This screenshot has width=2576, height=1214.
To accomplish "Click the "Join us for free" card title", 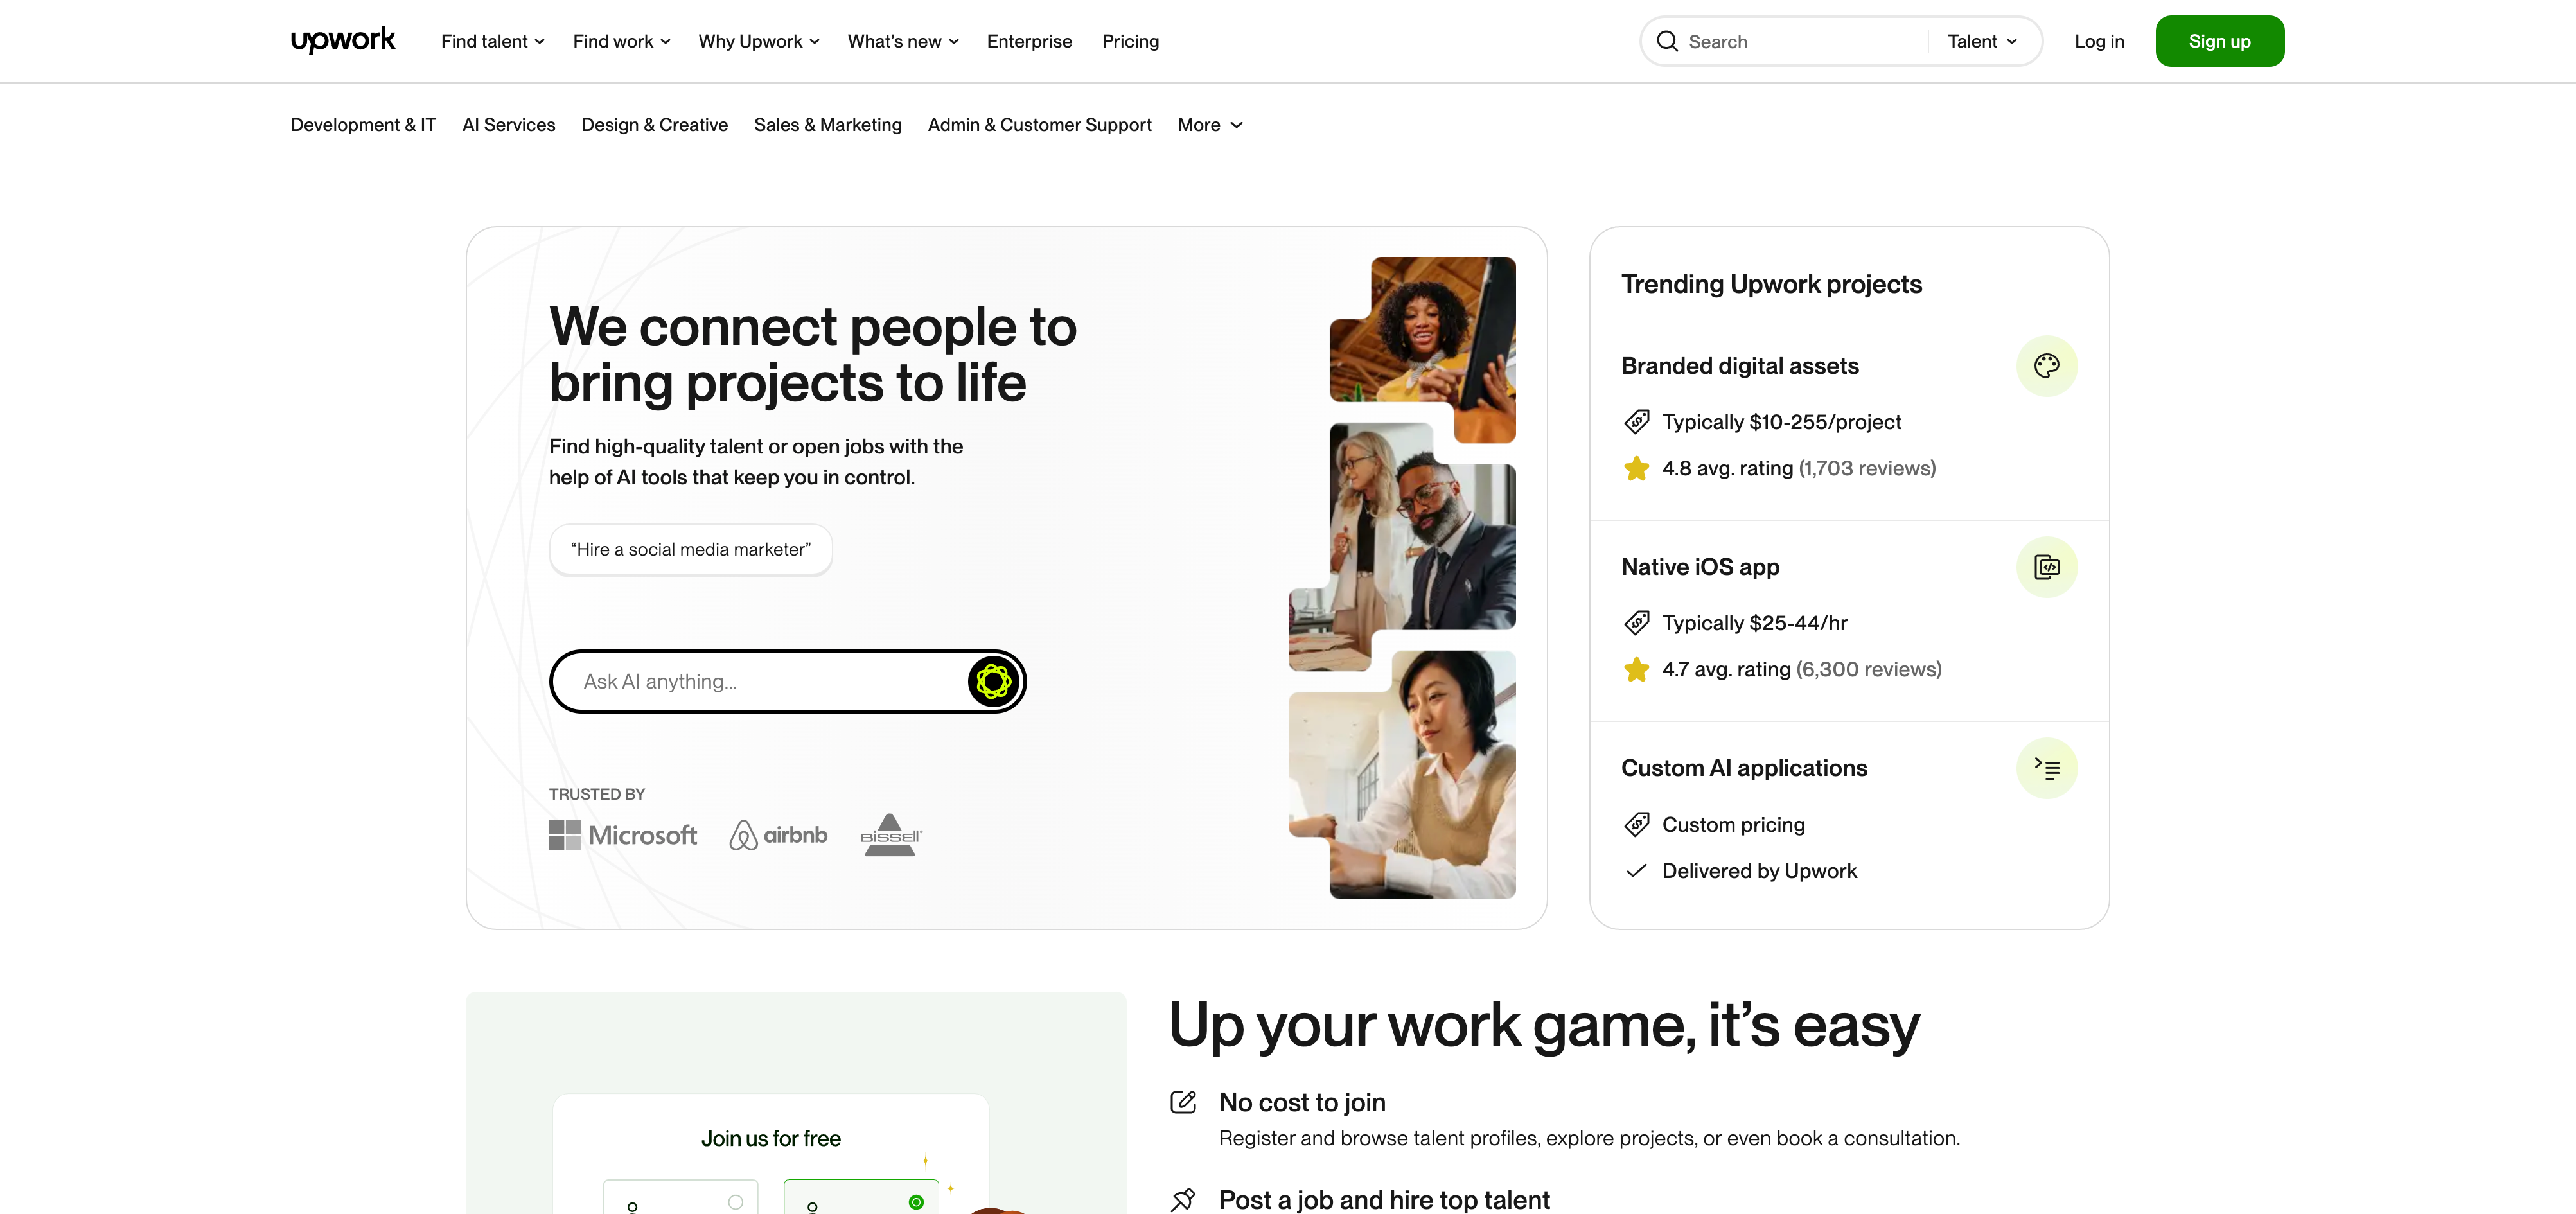I will (x=770, y=1139).
